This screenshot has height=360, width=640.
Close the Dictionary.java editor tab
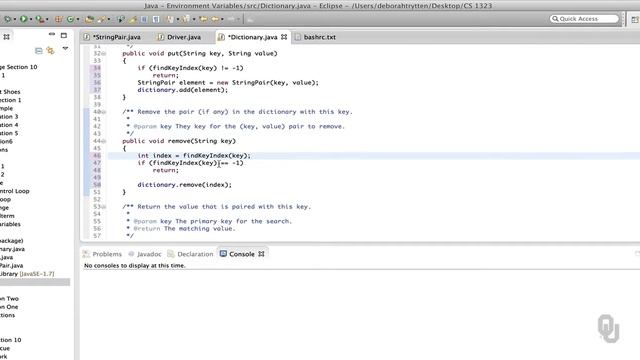point(284,37)
